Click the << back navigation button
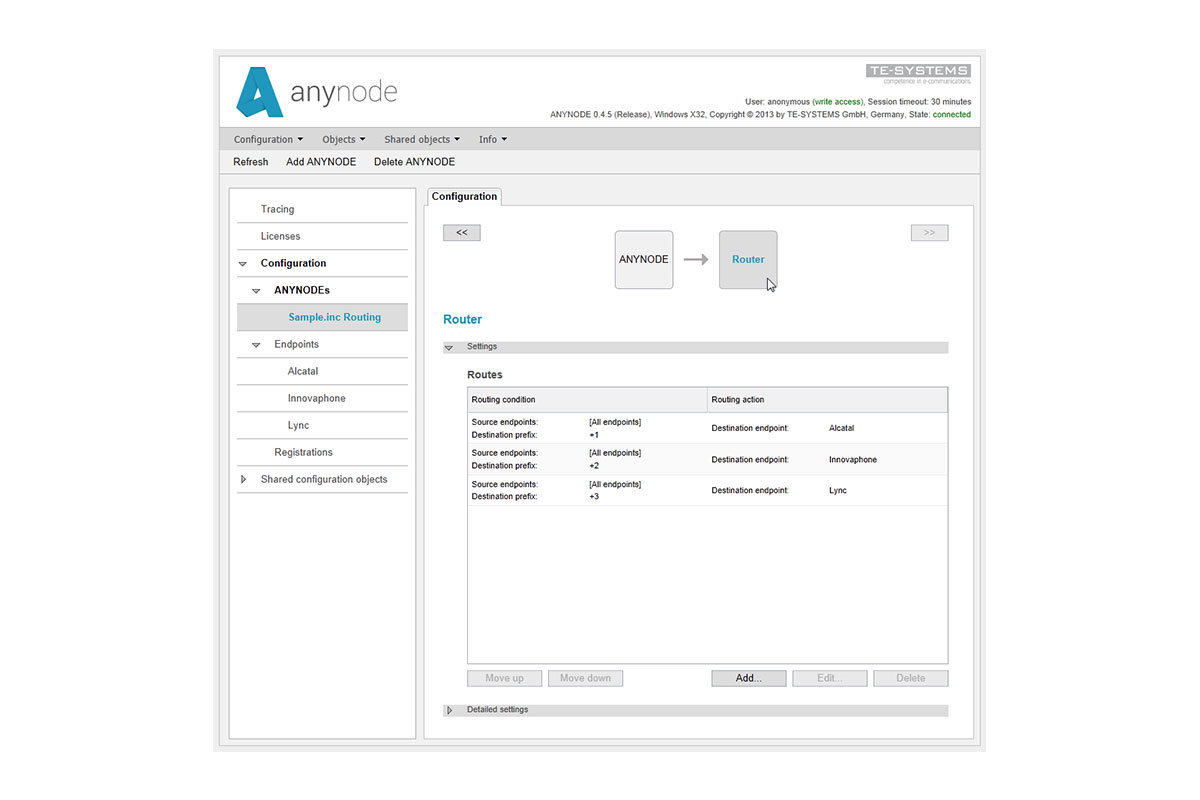The height and width of the screenshot is (800, 1200). coord(462,233)
